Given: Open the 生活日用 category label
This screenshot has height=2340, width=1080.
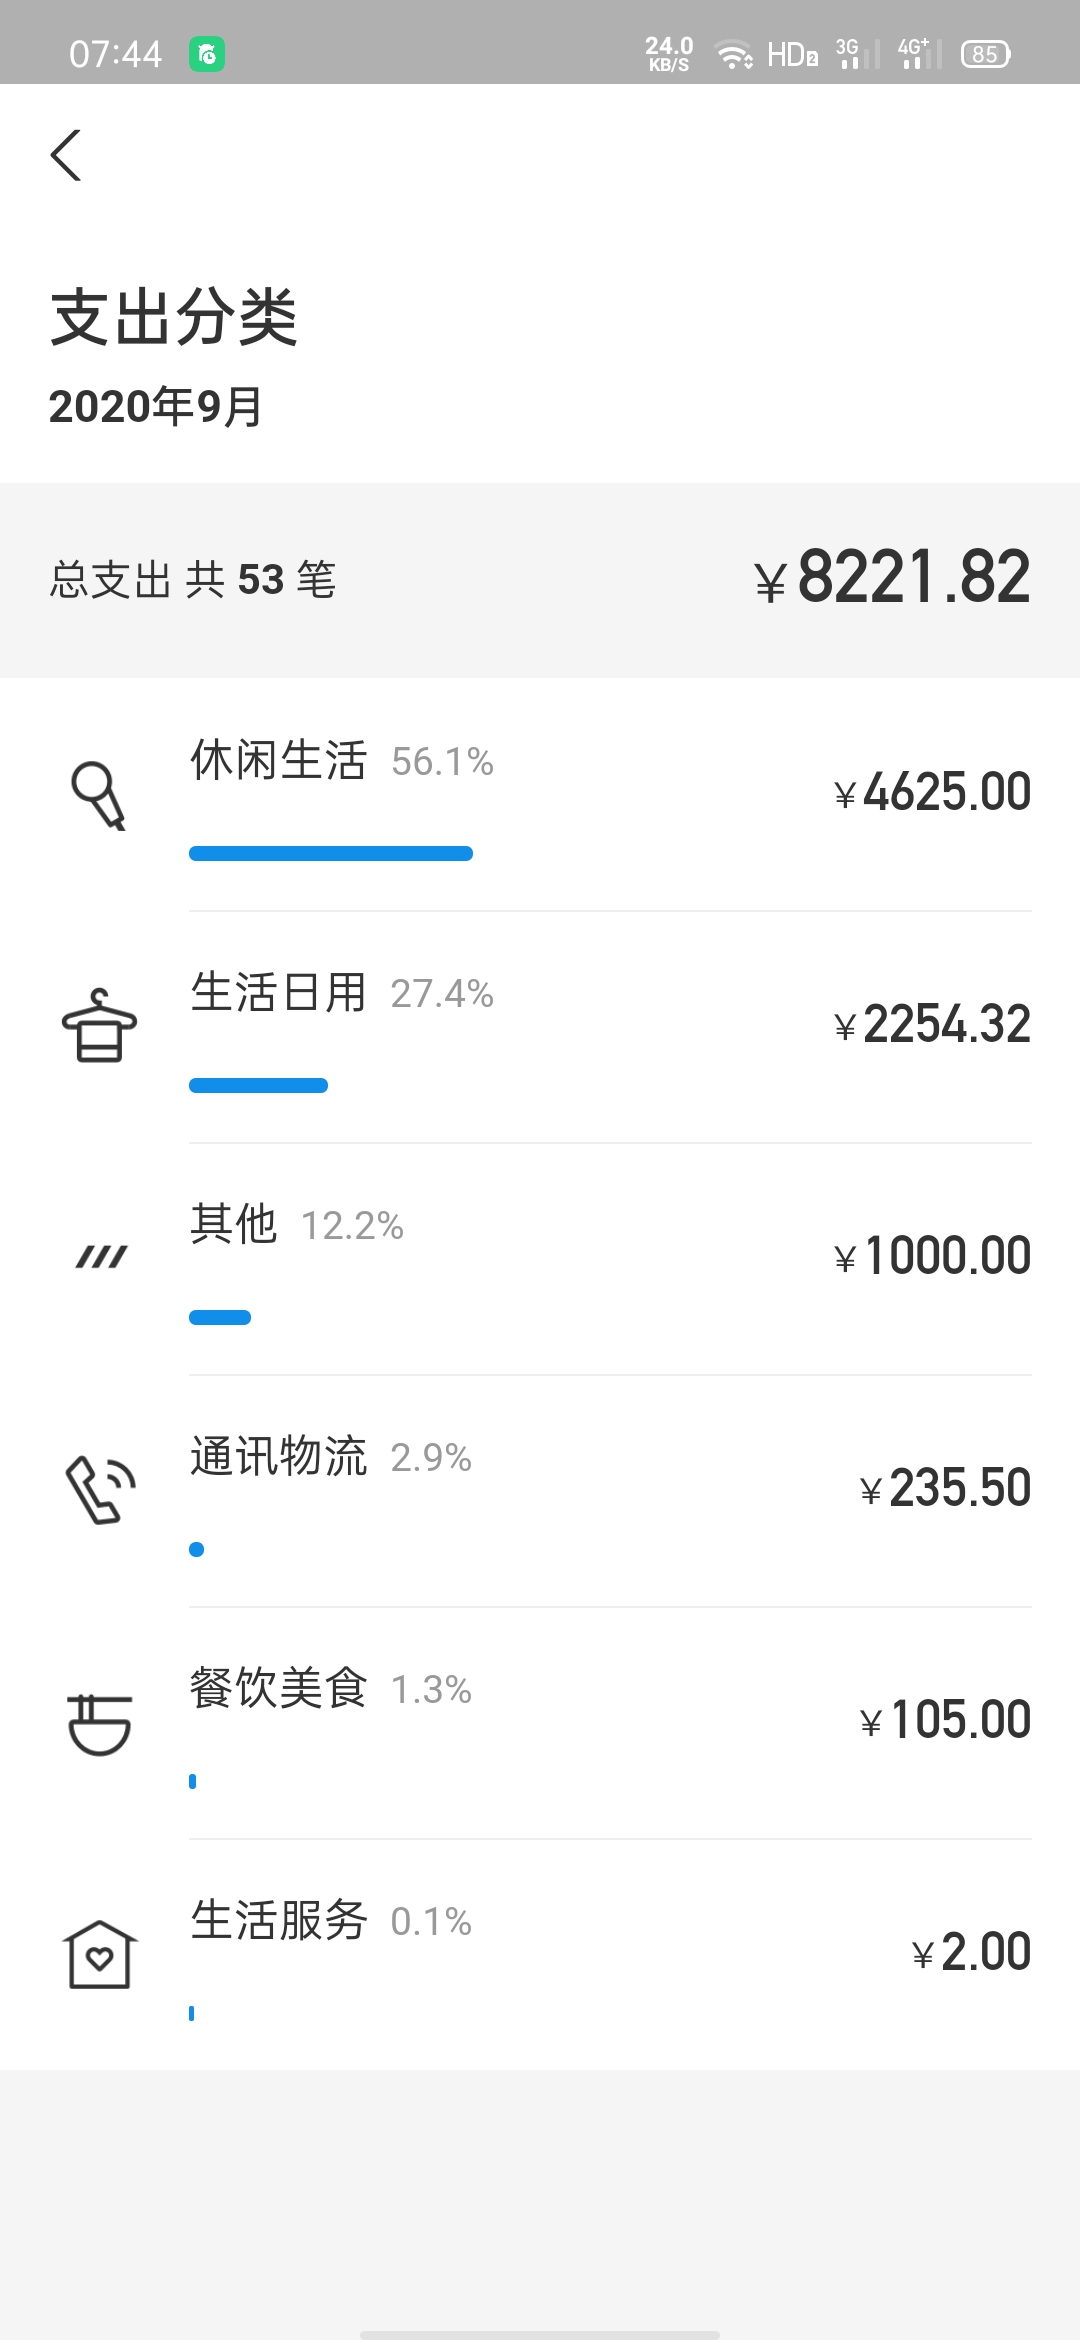Looking at the screenshot, I should coord(279,992).
